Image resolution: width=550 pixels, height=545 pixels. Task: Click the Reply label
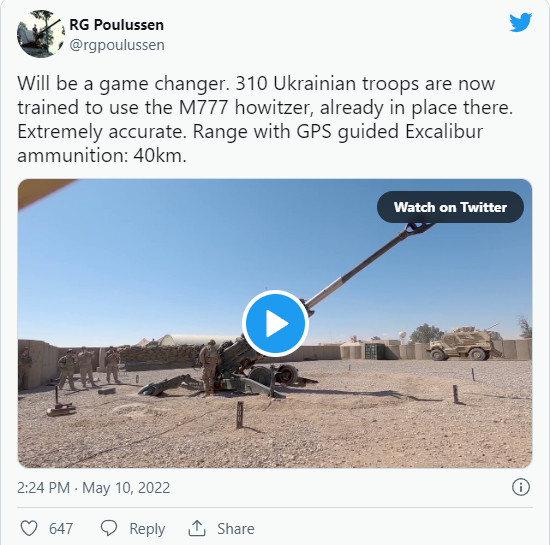tap(147, 529)
